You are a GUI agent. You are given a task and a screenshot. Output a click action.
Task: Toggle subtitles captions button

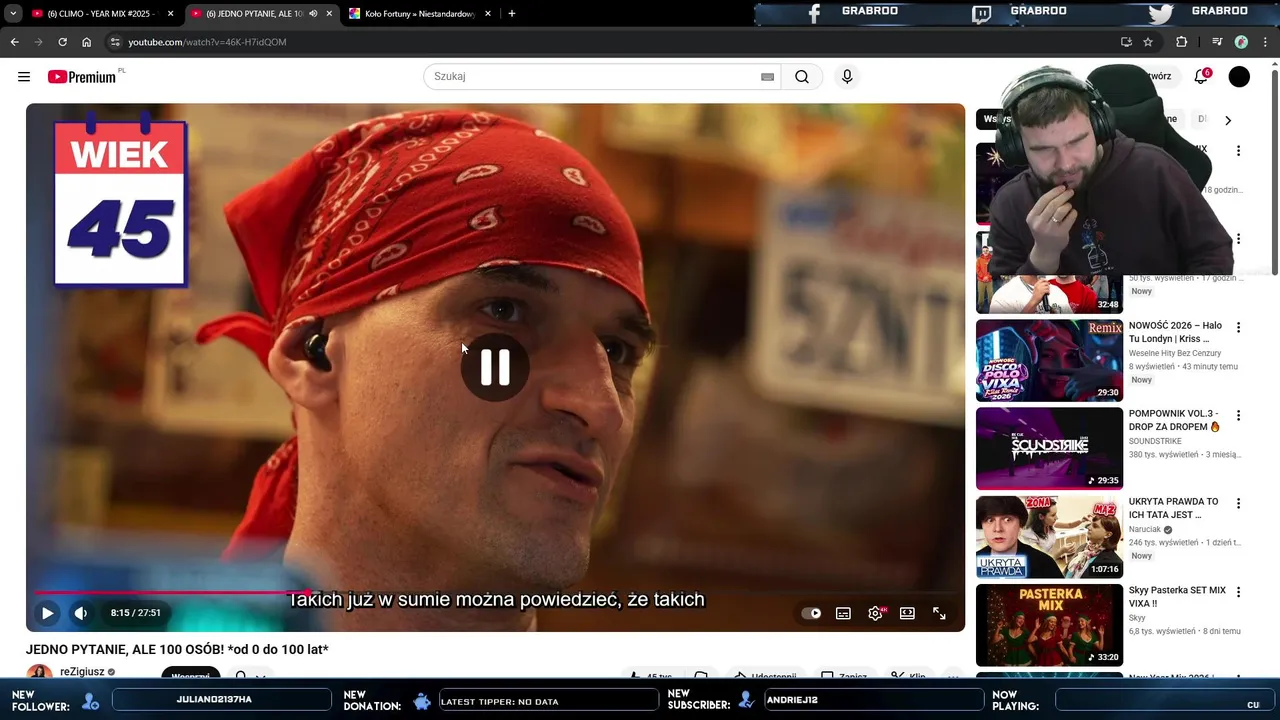click(843, 613)
